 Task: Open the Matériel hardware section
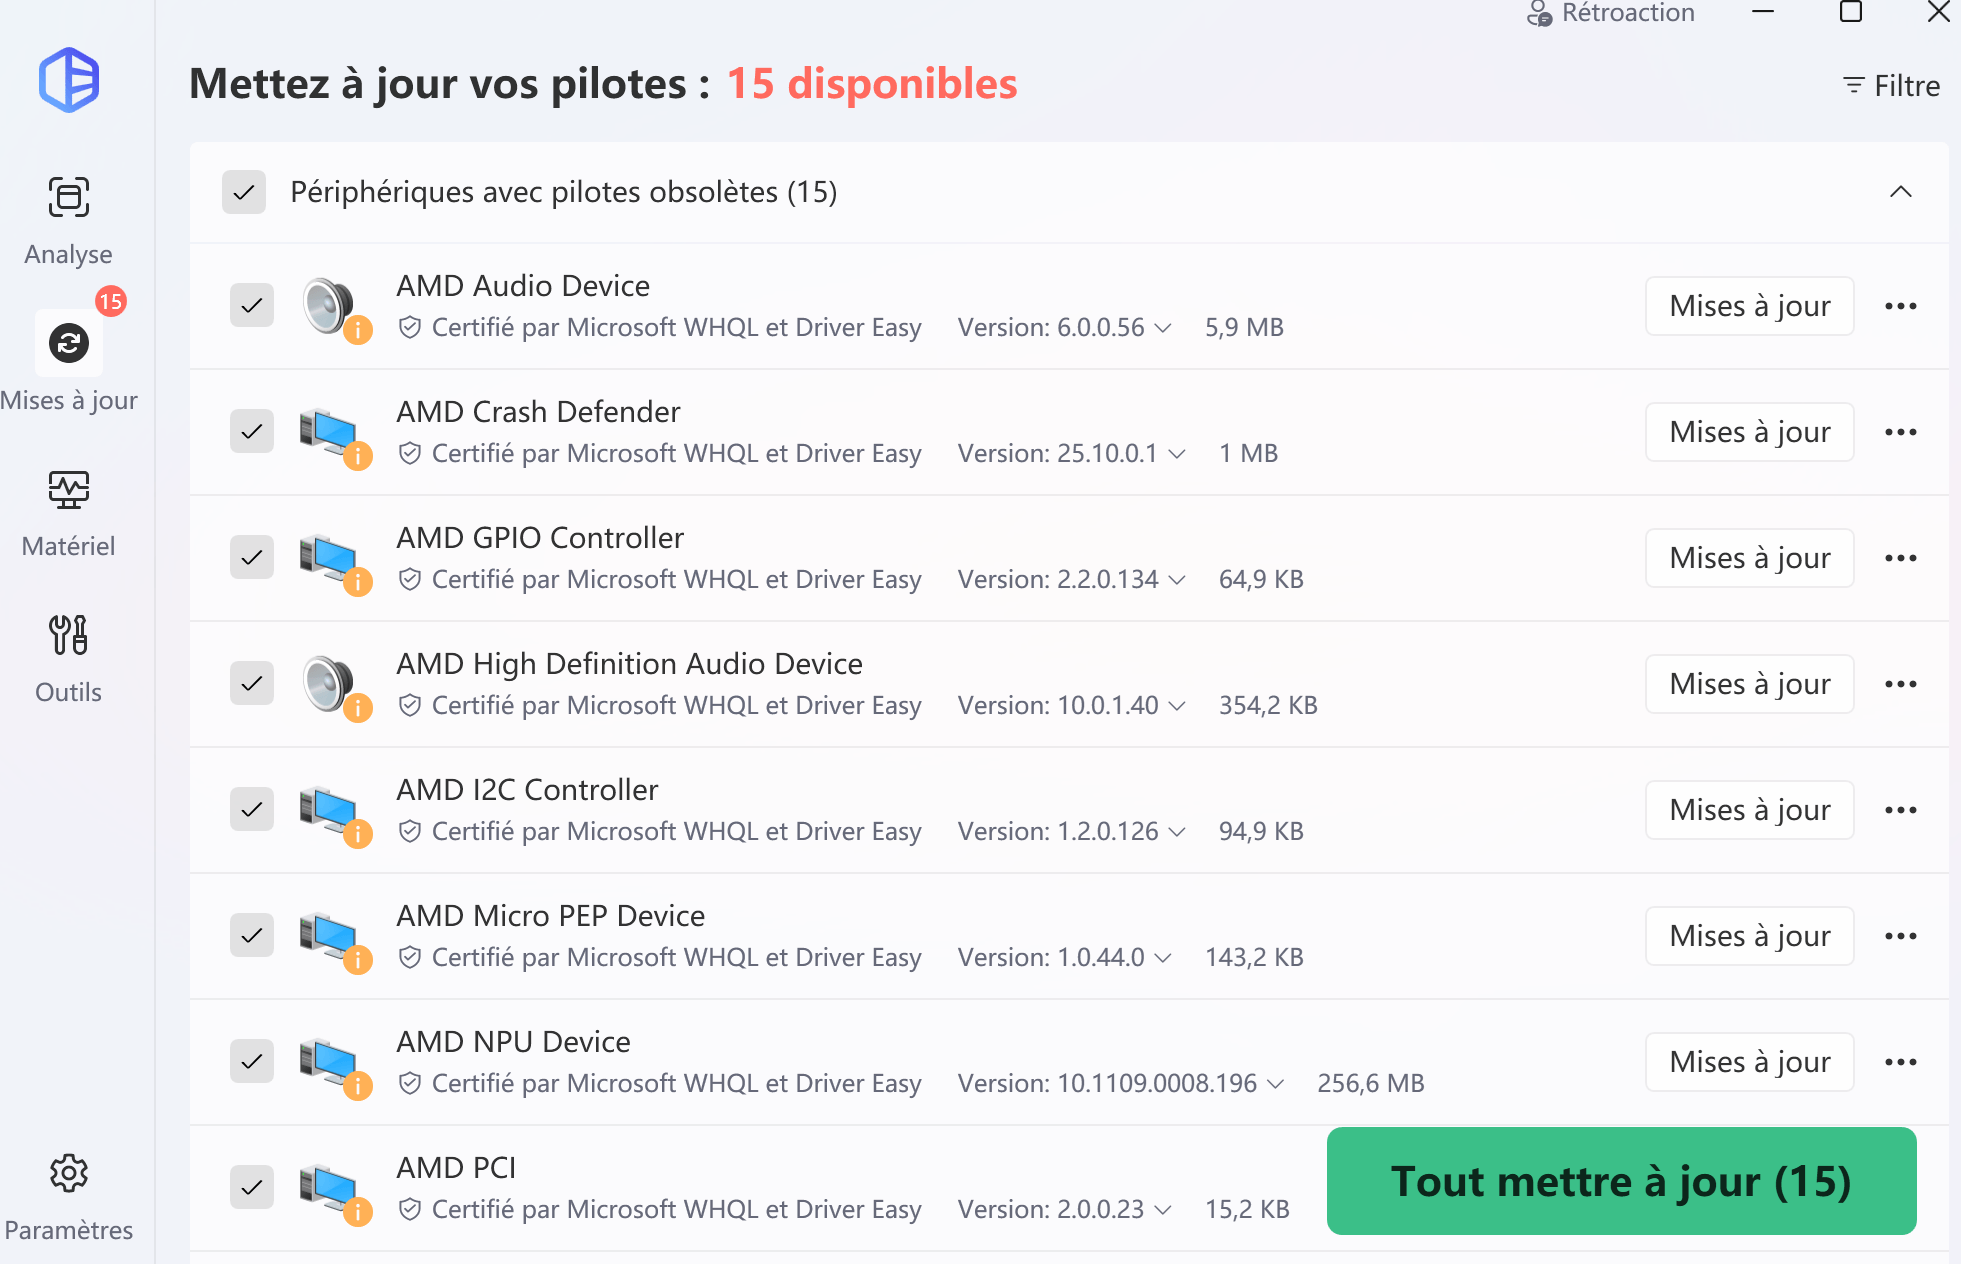point(68,513)
